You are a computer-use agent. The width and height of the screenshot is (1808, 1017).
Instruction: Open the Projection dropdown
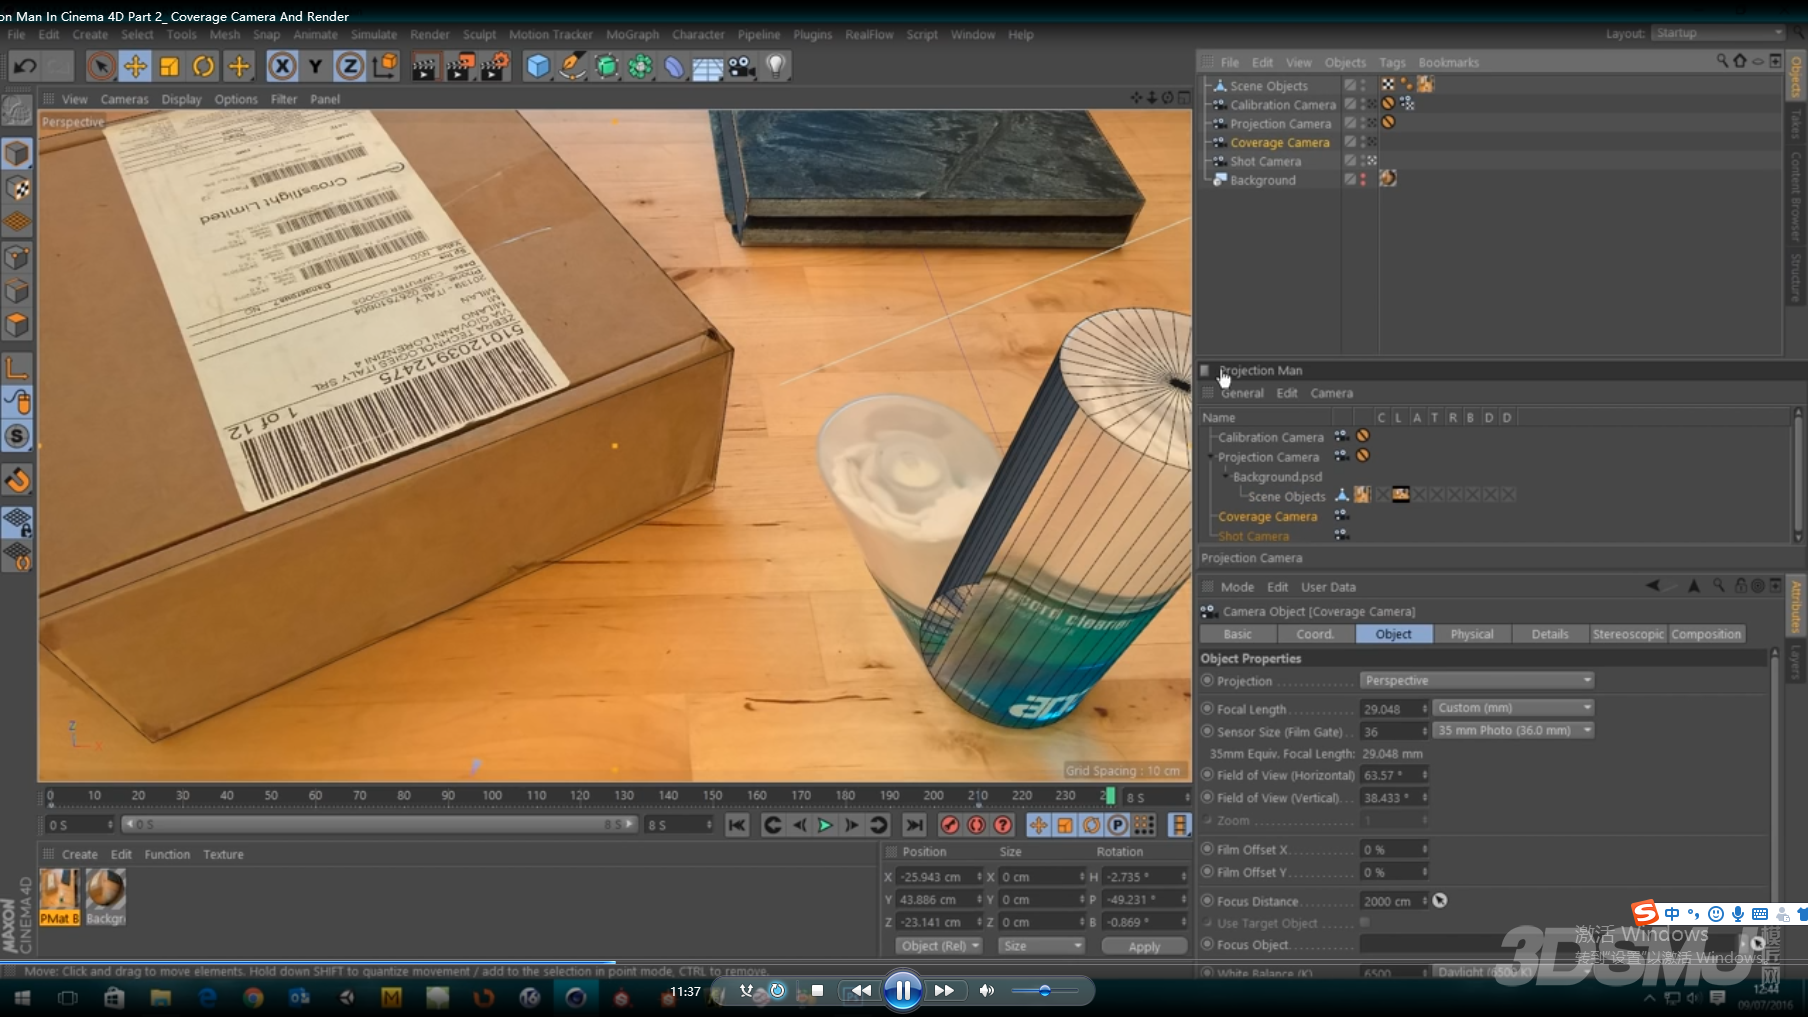coord(1476,680)
